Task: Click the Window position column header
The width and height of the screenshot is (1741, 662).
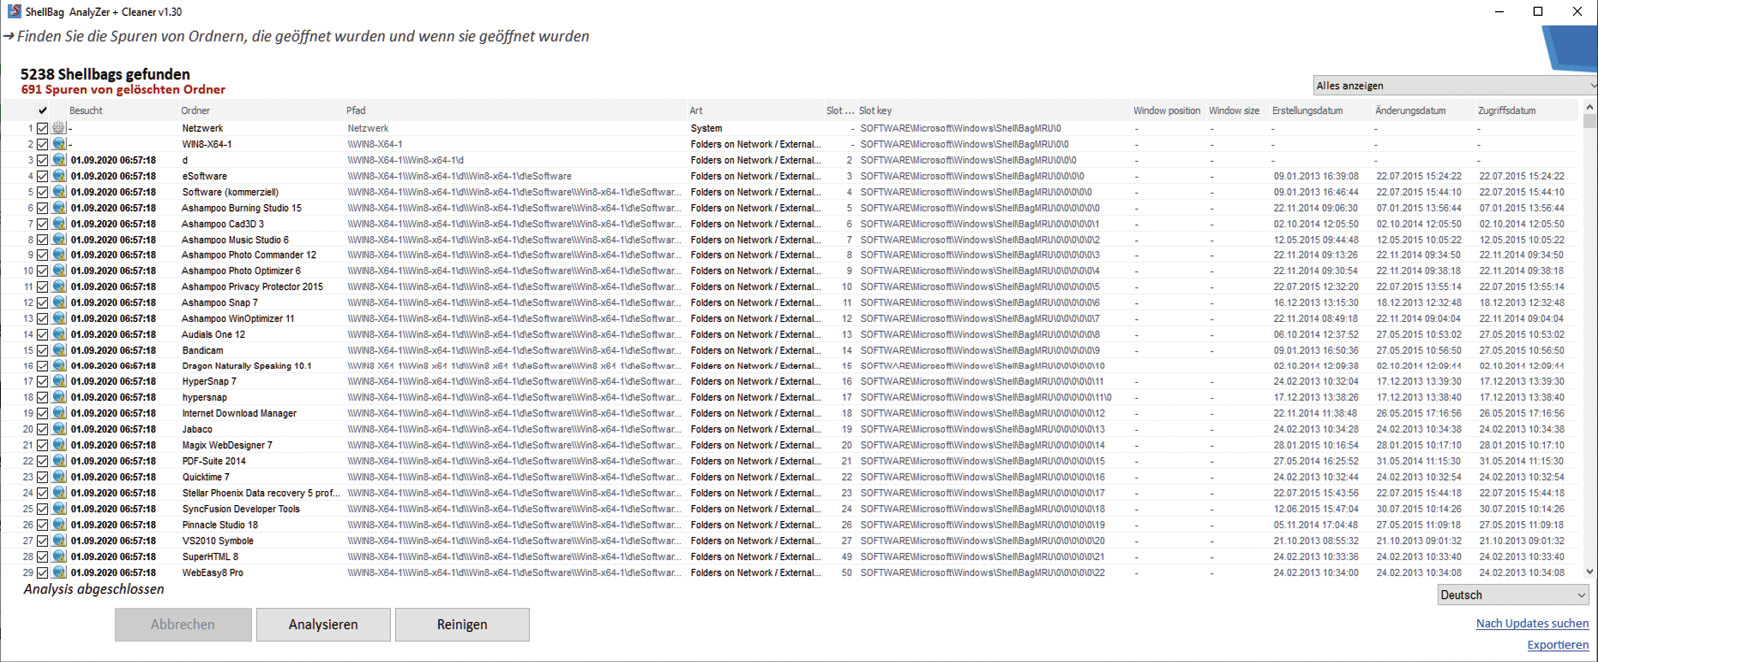Action: (x=1166, y=111)
